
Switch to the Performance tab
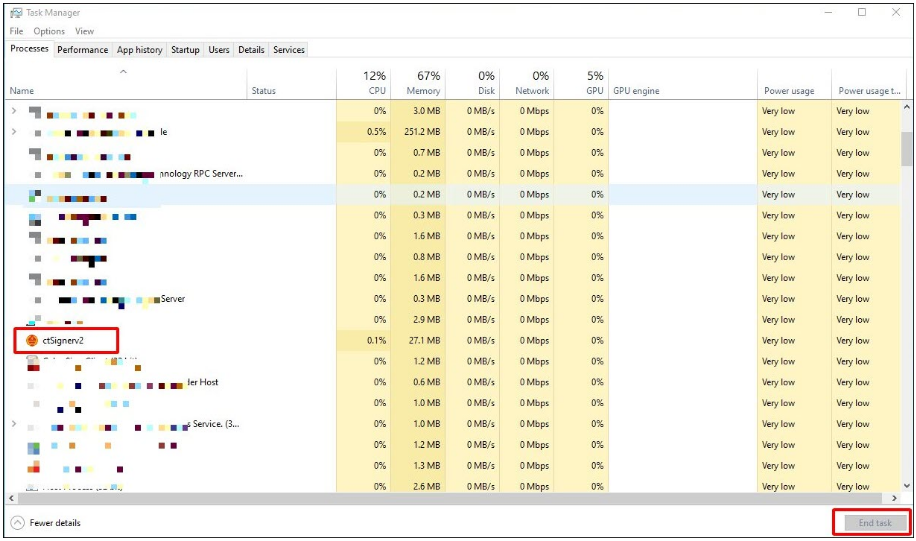(82, 50)
